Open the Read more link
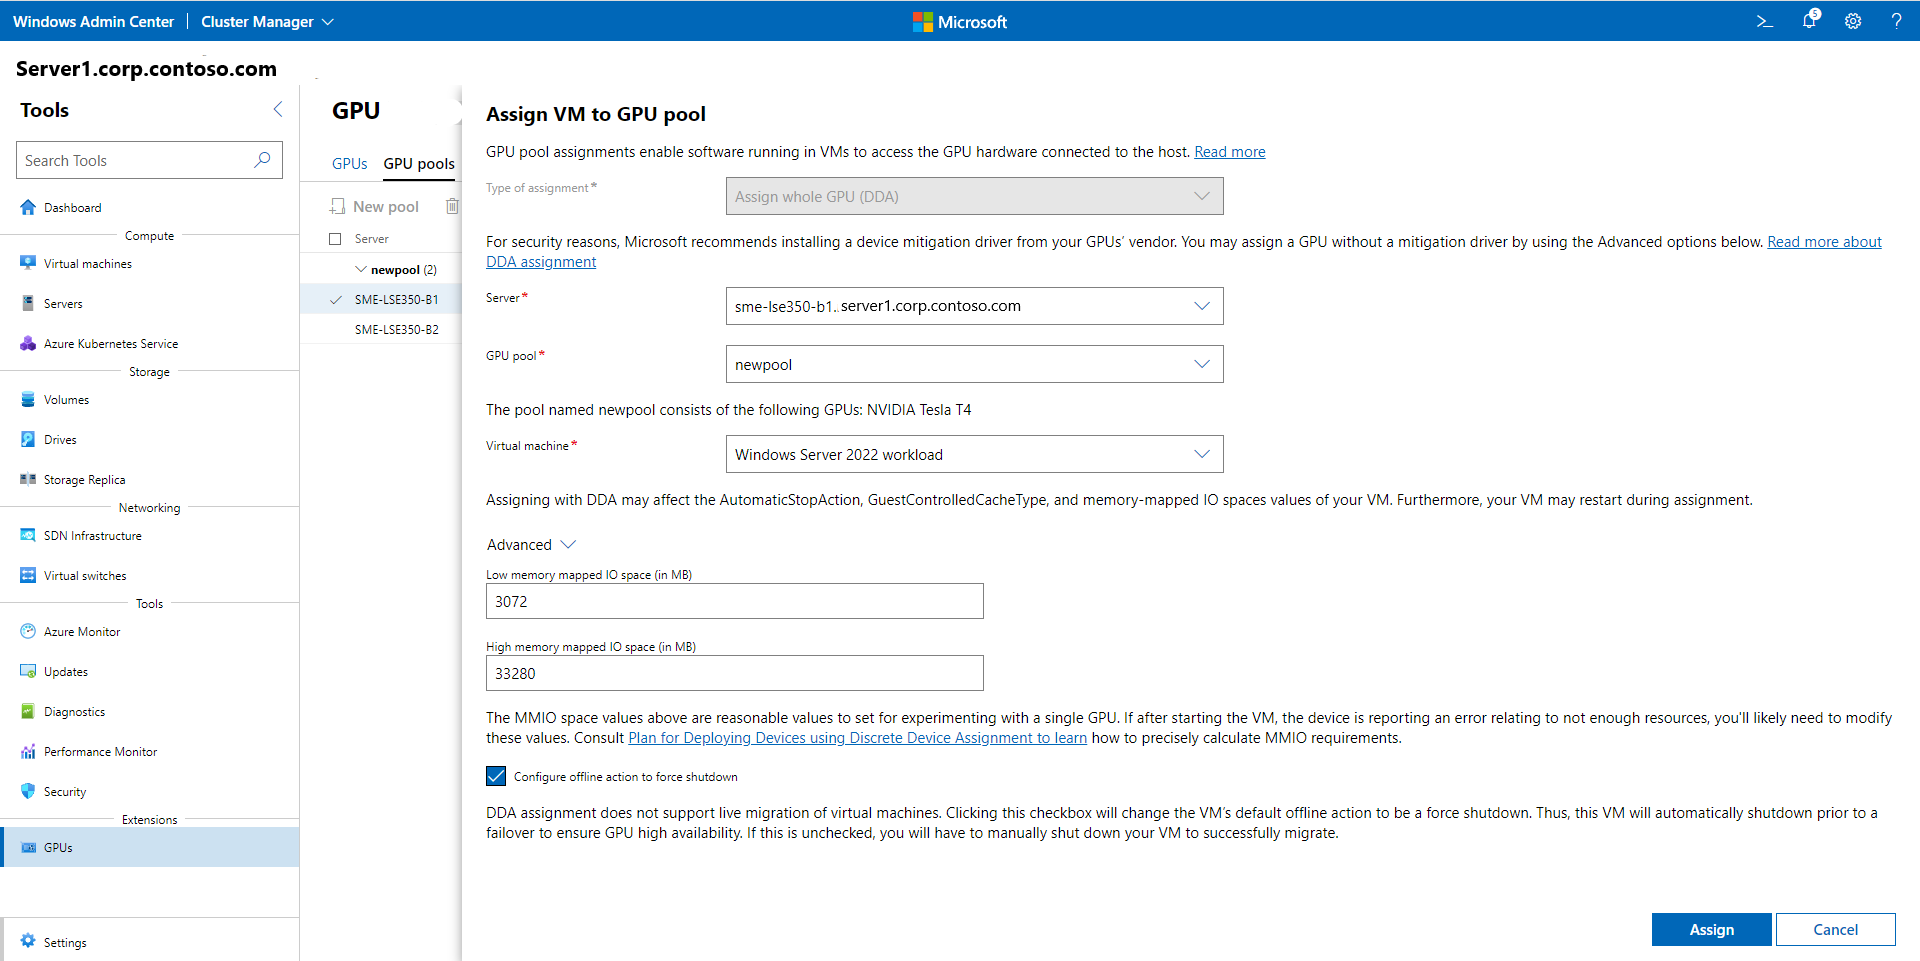Screen dimensions: 1920x961 (x=1229, y=151)
